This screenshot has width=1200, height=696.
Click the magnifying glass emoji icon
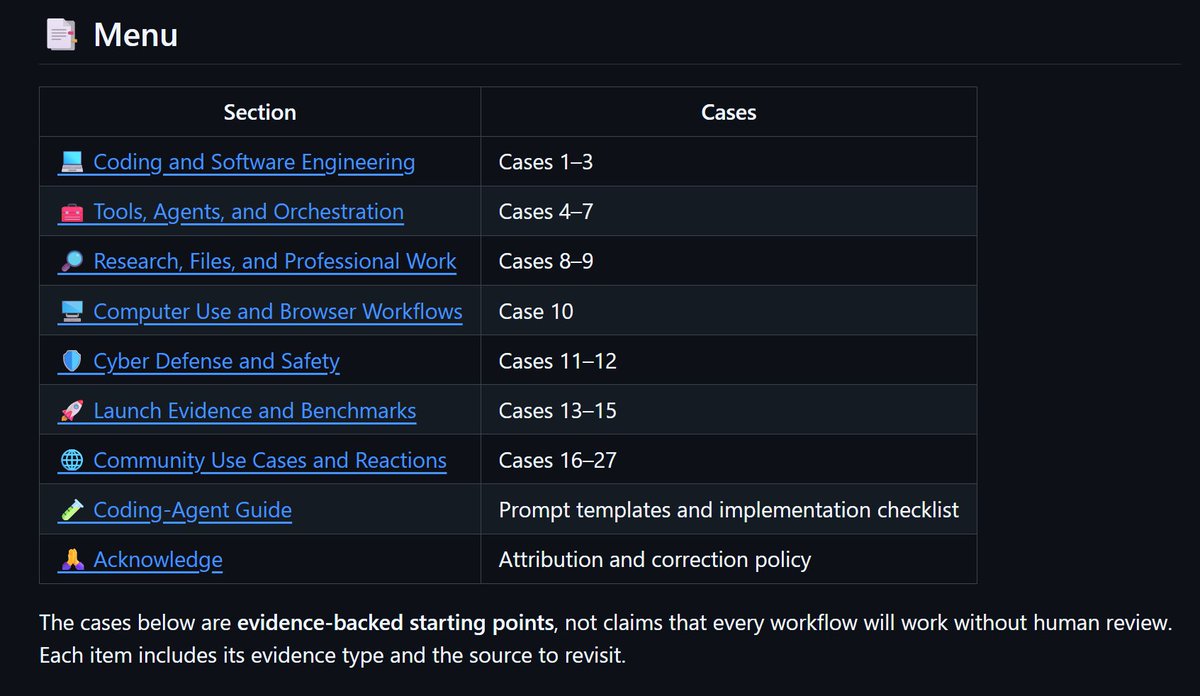click(x=71, y=262)
